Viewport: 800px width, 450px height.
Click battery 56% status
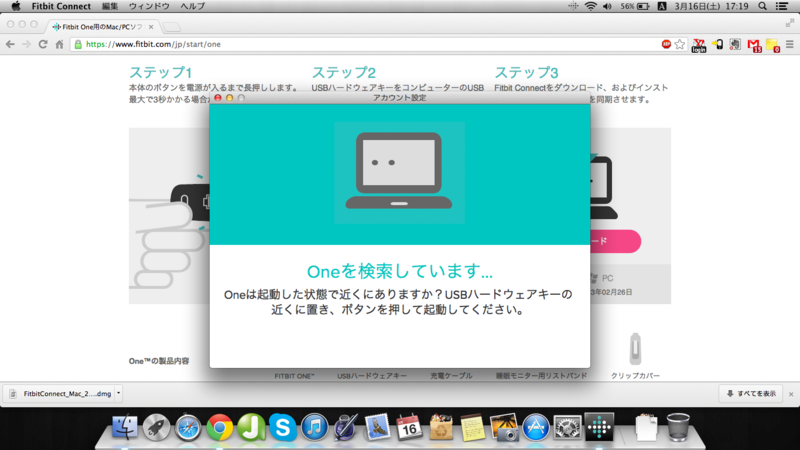pyautogui.click(x=635, y=6)
